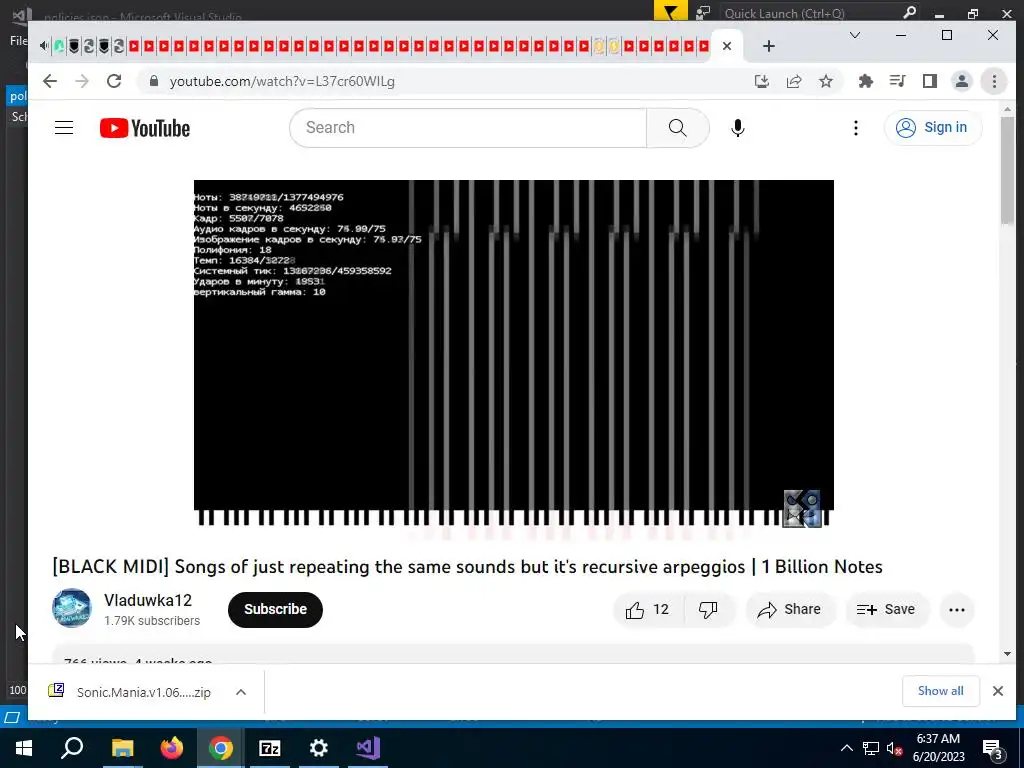
Task: Open the Vladuwka12 channel name link
Action: pyautogui.click(x=148, y=600)
